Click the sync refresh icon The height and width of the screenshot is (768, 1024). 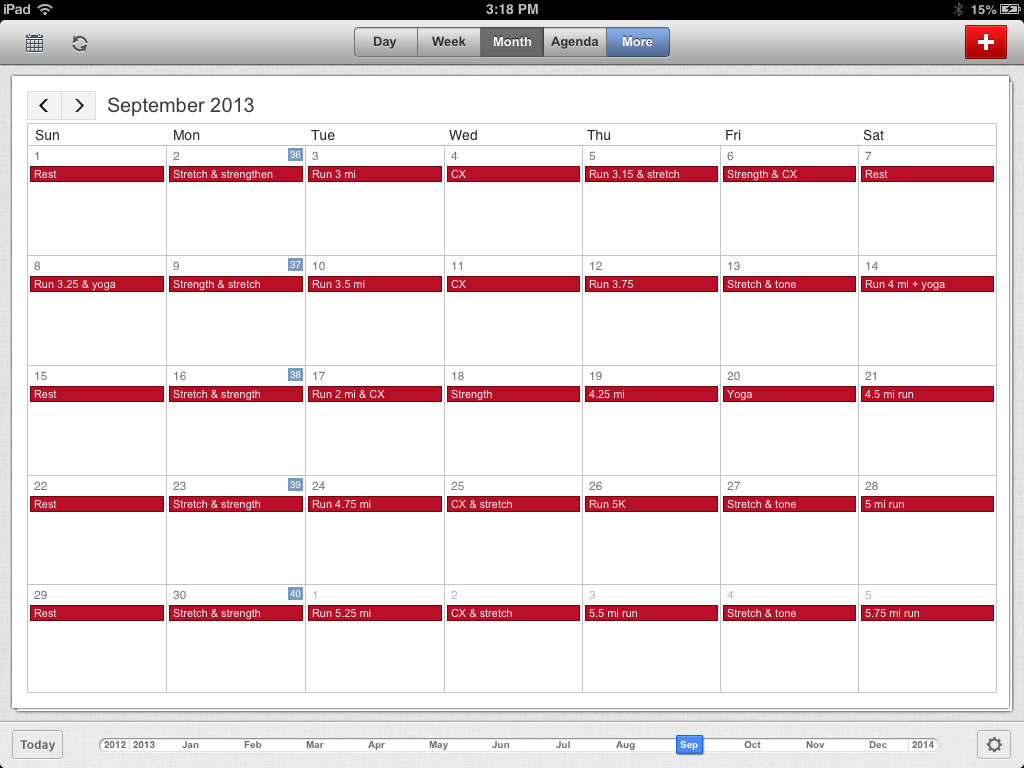point(80,43)
